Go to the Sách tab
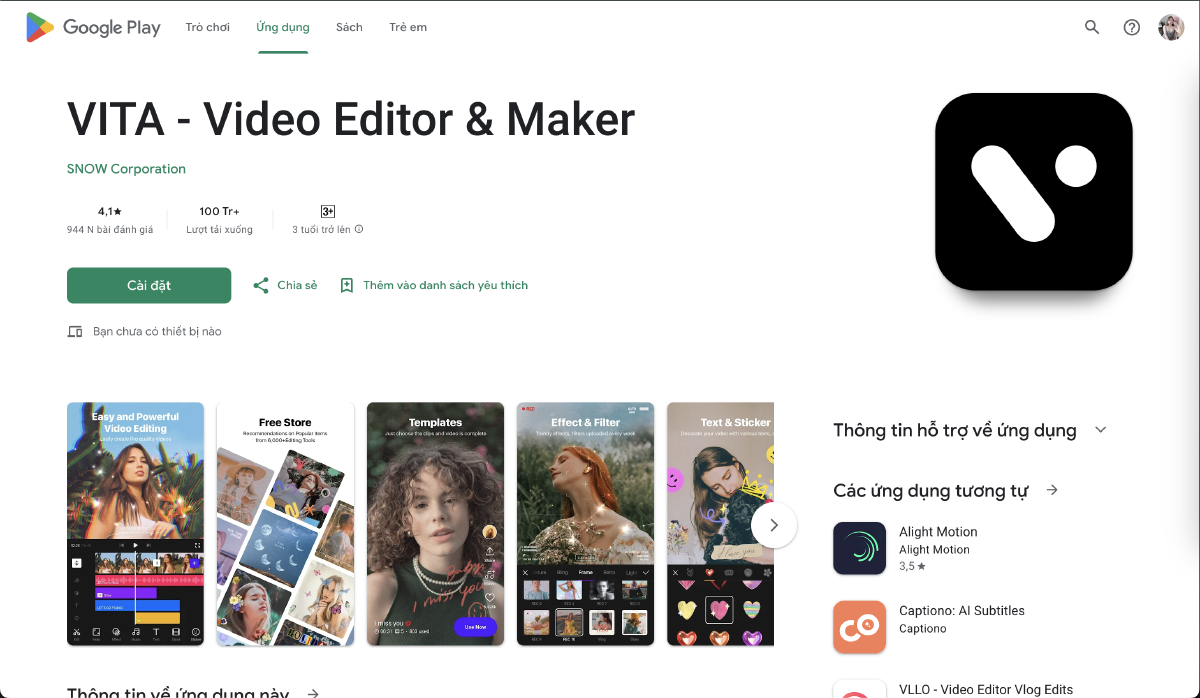The image size is (1200, 698). click(x=349, y=27)
